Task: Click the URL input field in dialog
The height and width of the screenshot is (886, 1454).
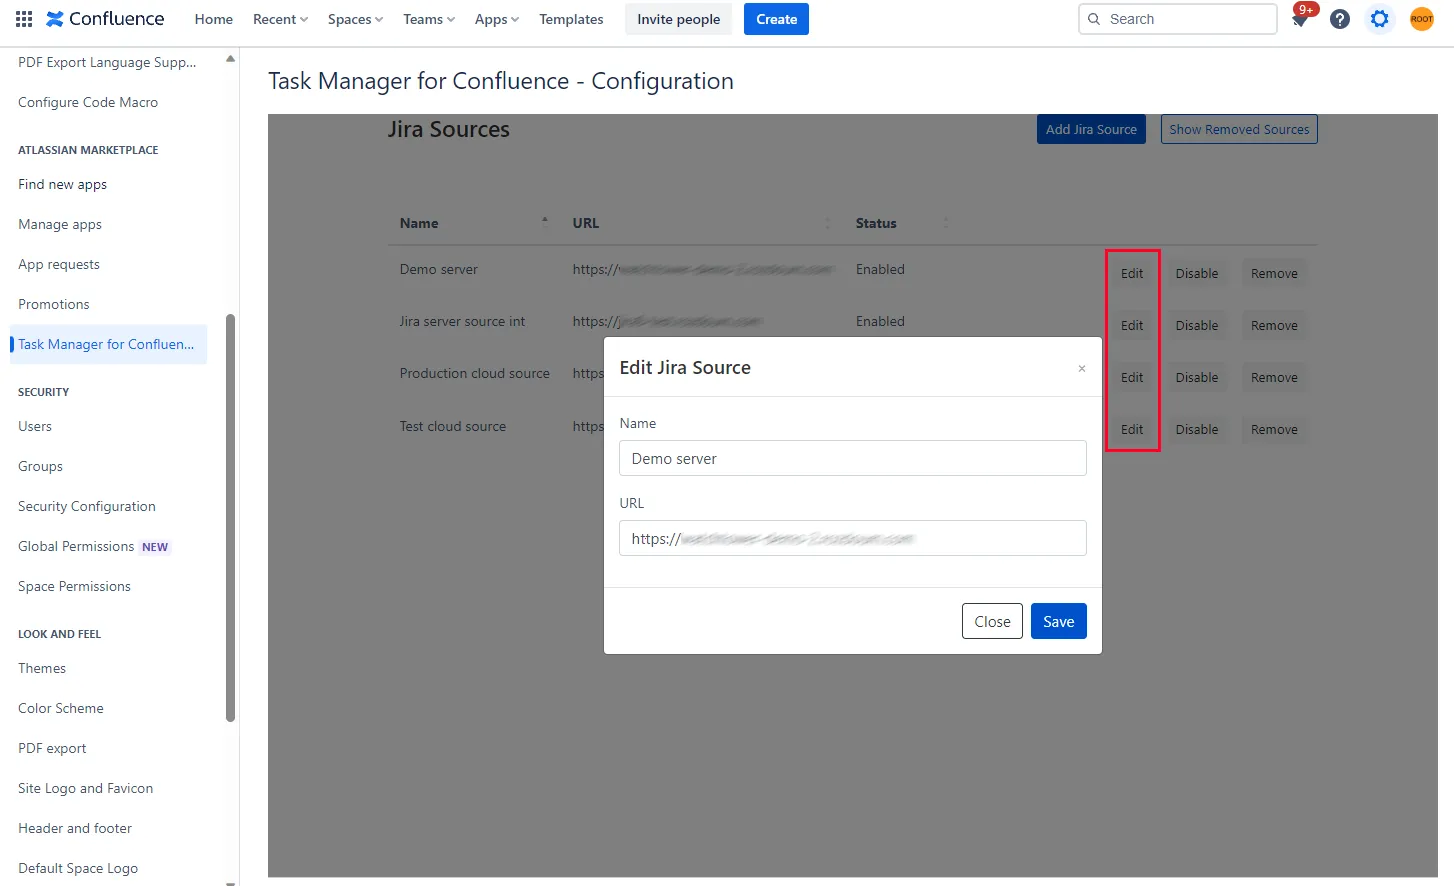Action: point(853,538)
